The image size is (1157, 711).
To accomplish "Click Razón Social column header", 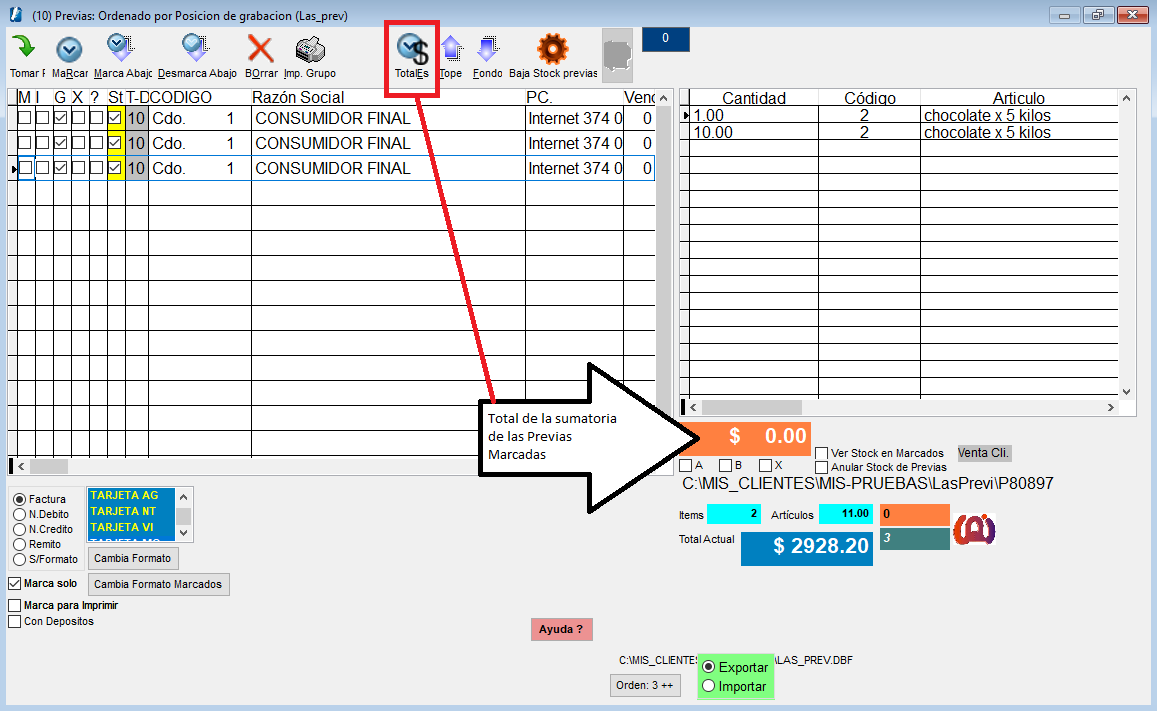I will click(388, 97).
